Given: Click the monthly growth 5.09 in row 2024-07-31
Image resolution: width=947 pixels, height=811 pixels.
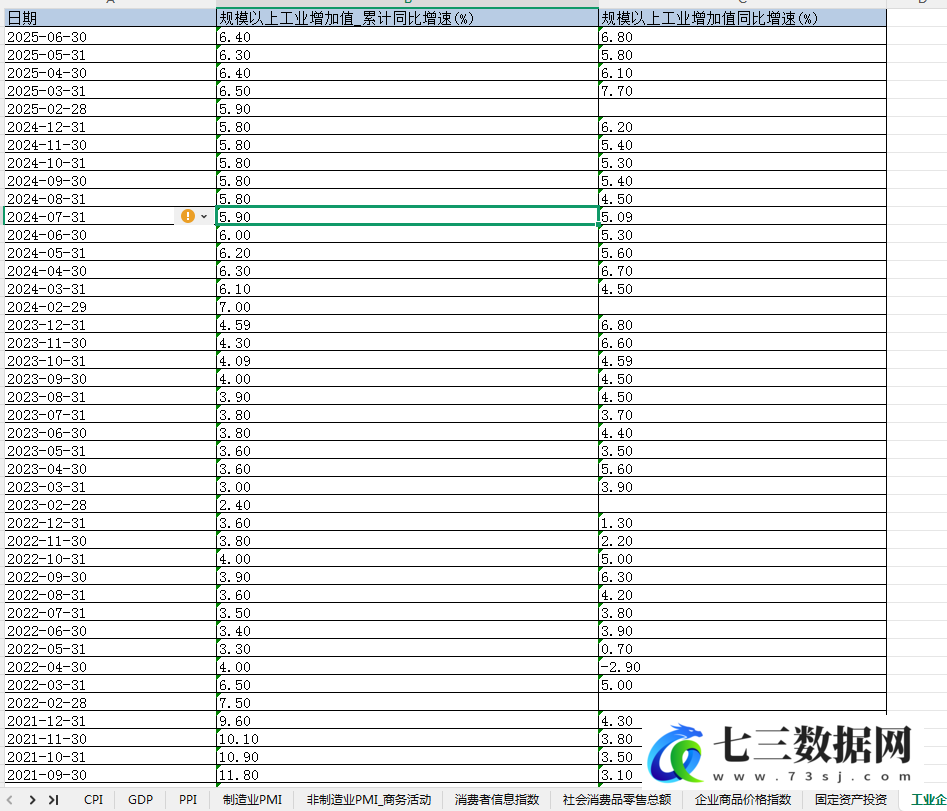Looking at the screenshot, I should (x=743, y=217).
